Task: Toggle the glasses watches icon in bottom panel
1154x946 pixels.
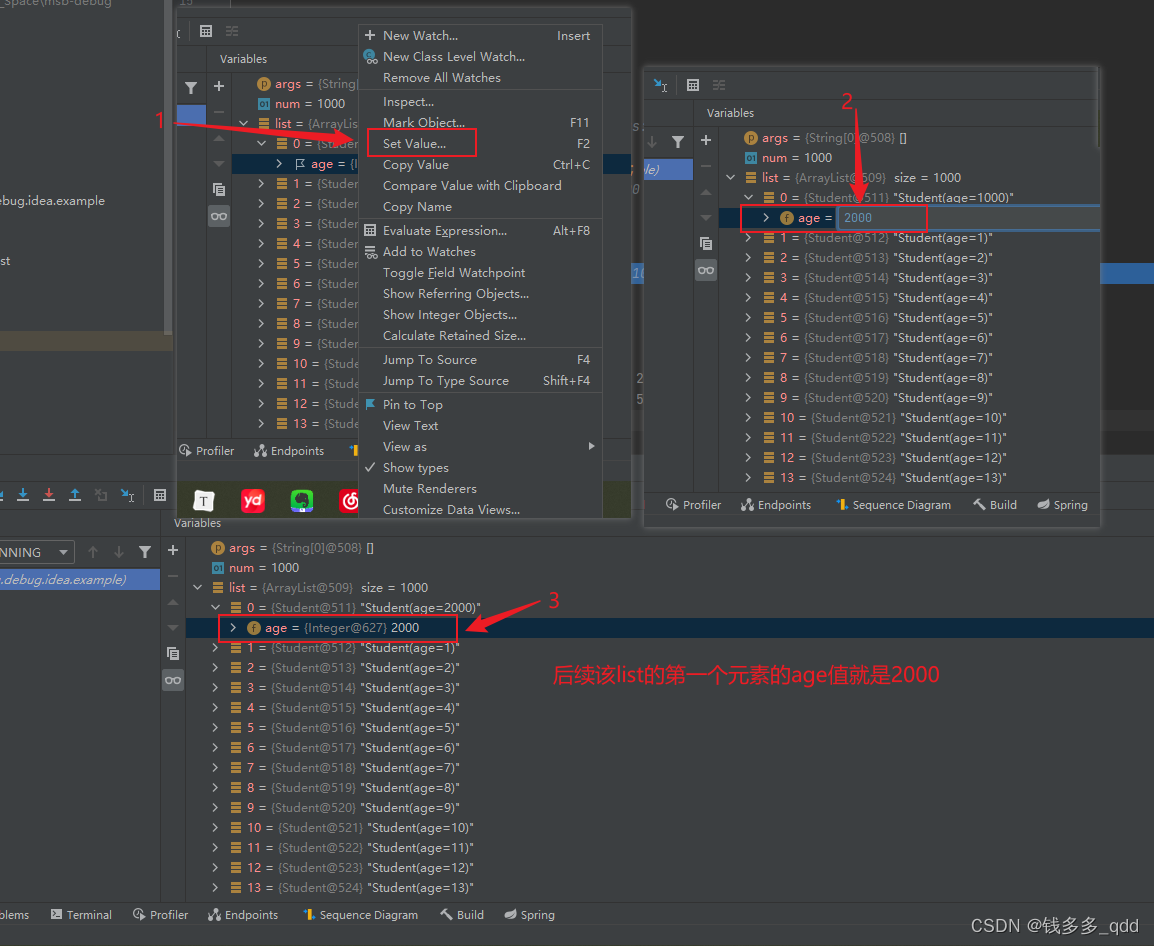Action: [x=173, y=680]
